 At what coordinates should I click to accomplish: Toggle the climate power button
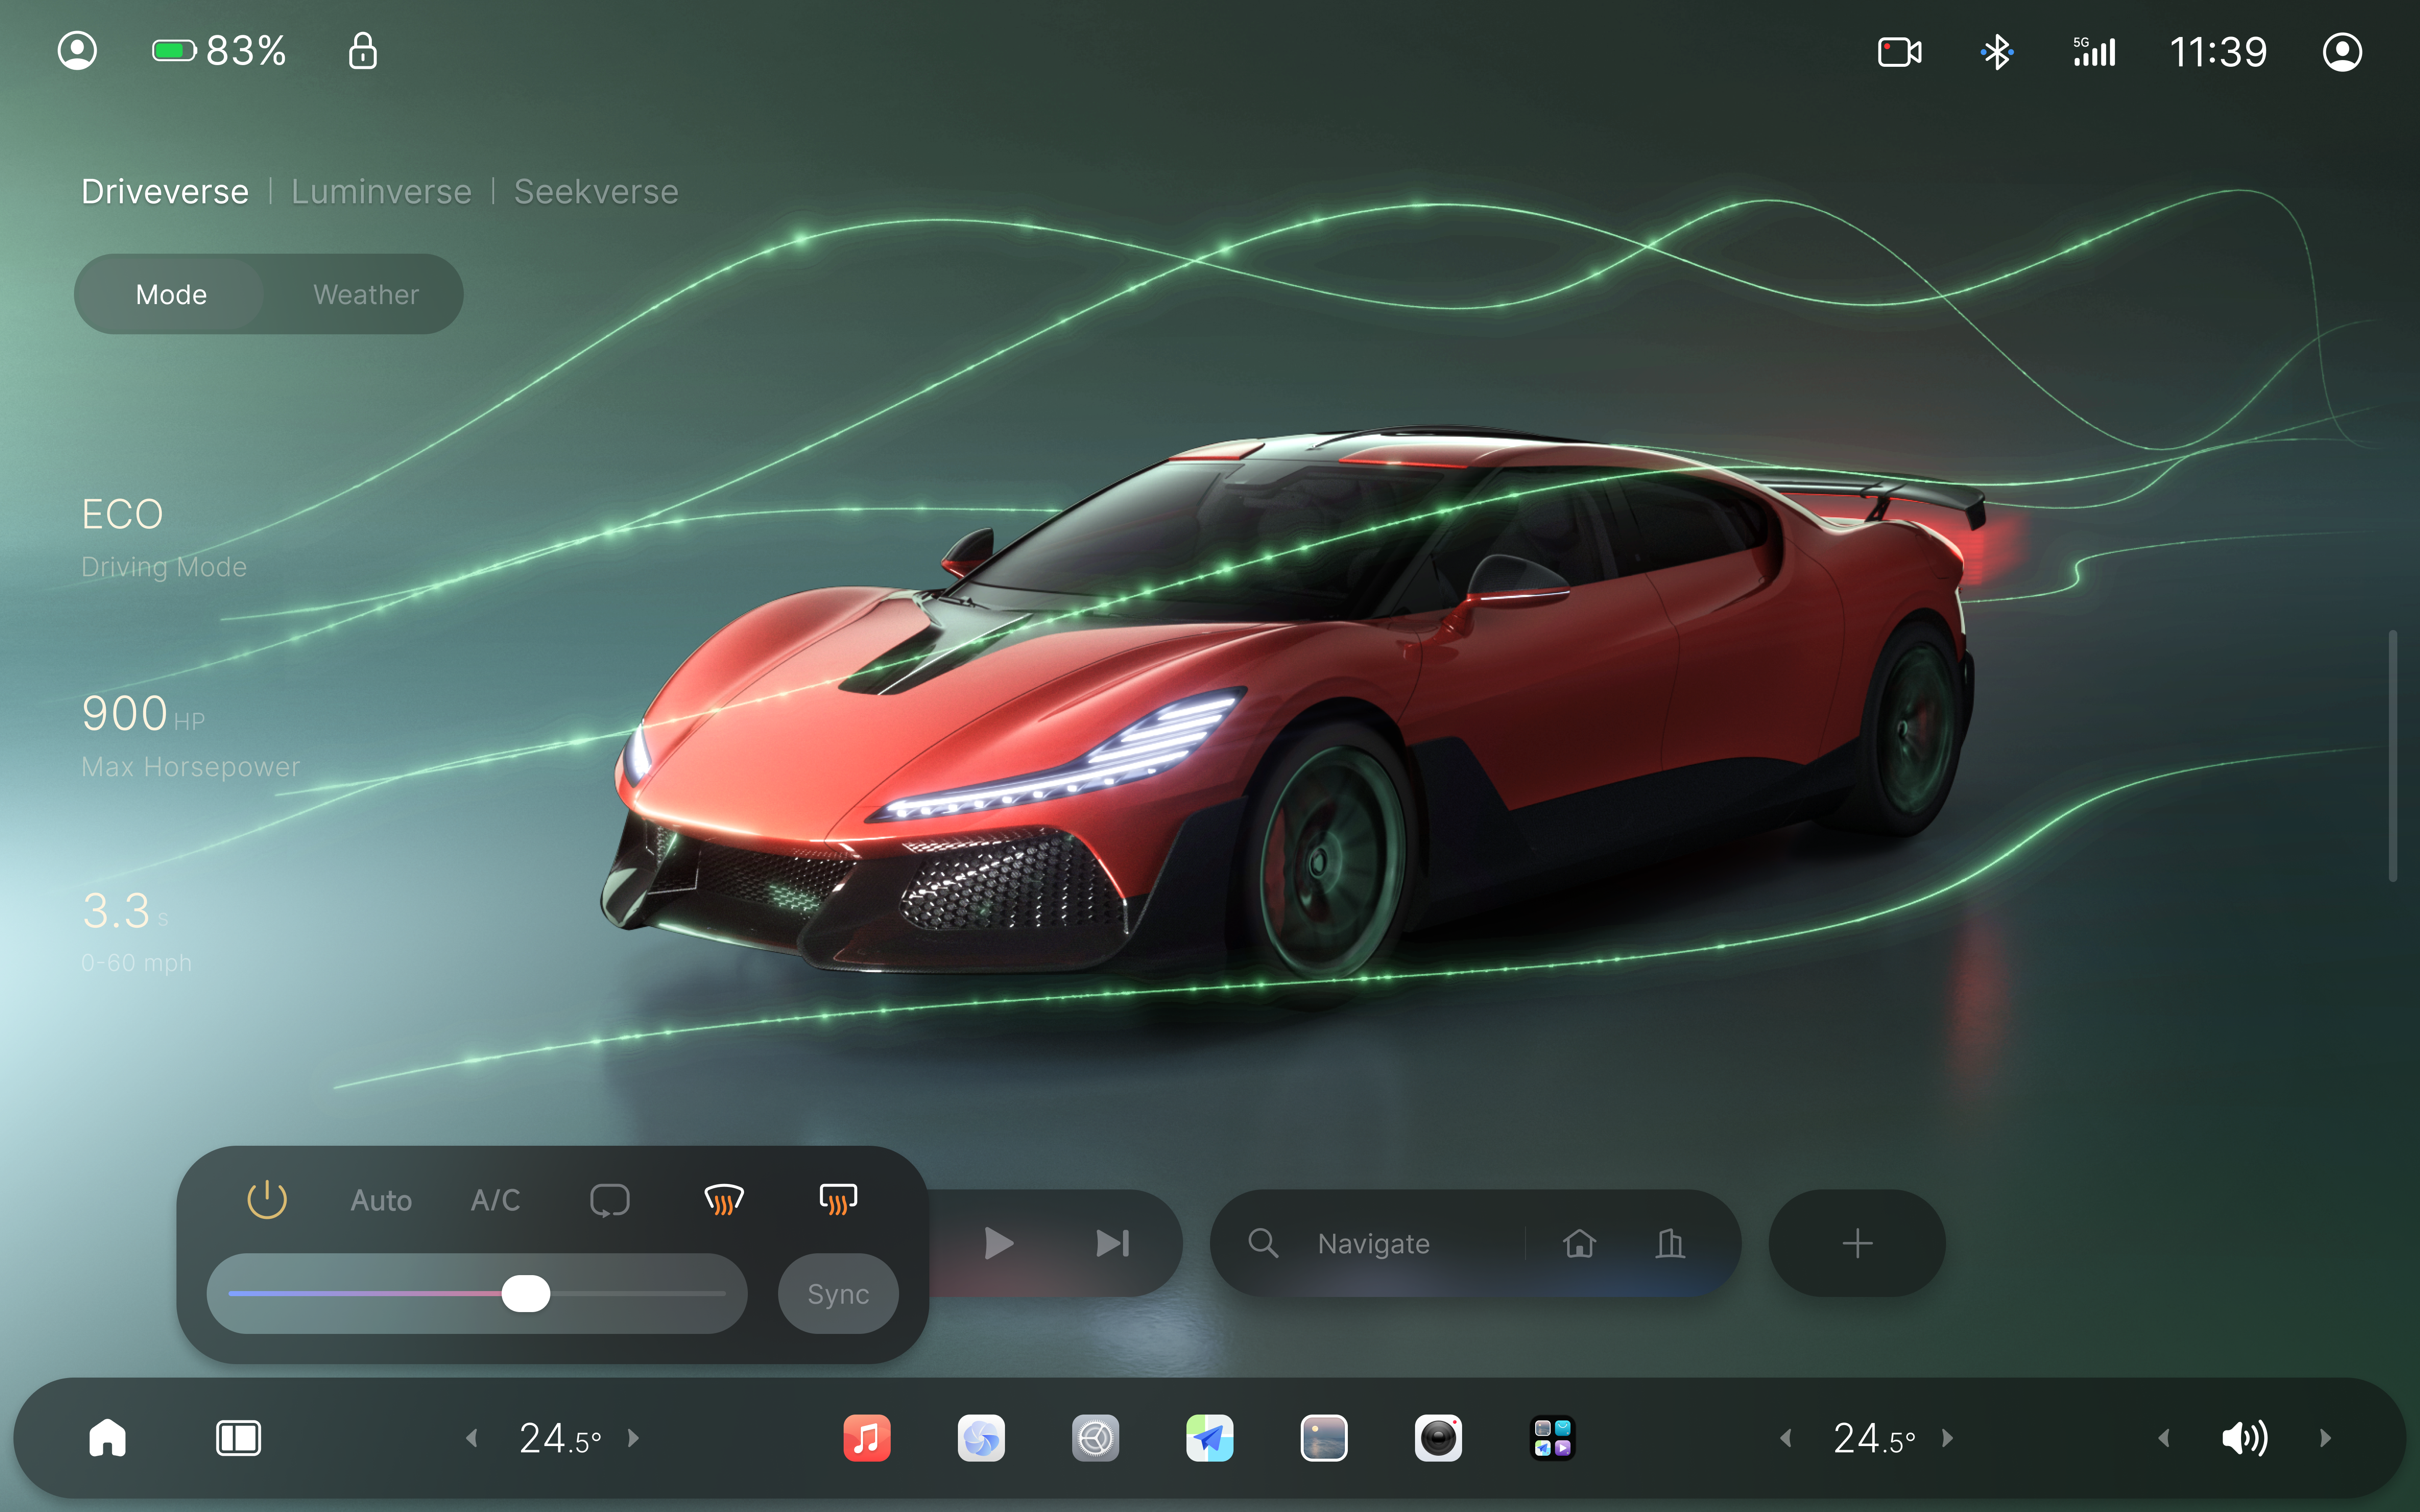click(x=267, y=1199)
